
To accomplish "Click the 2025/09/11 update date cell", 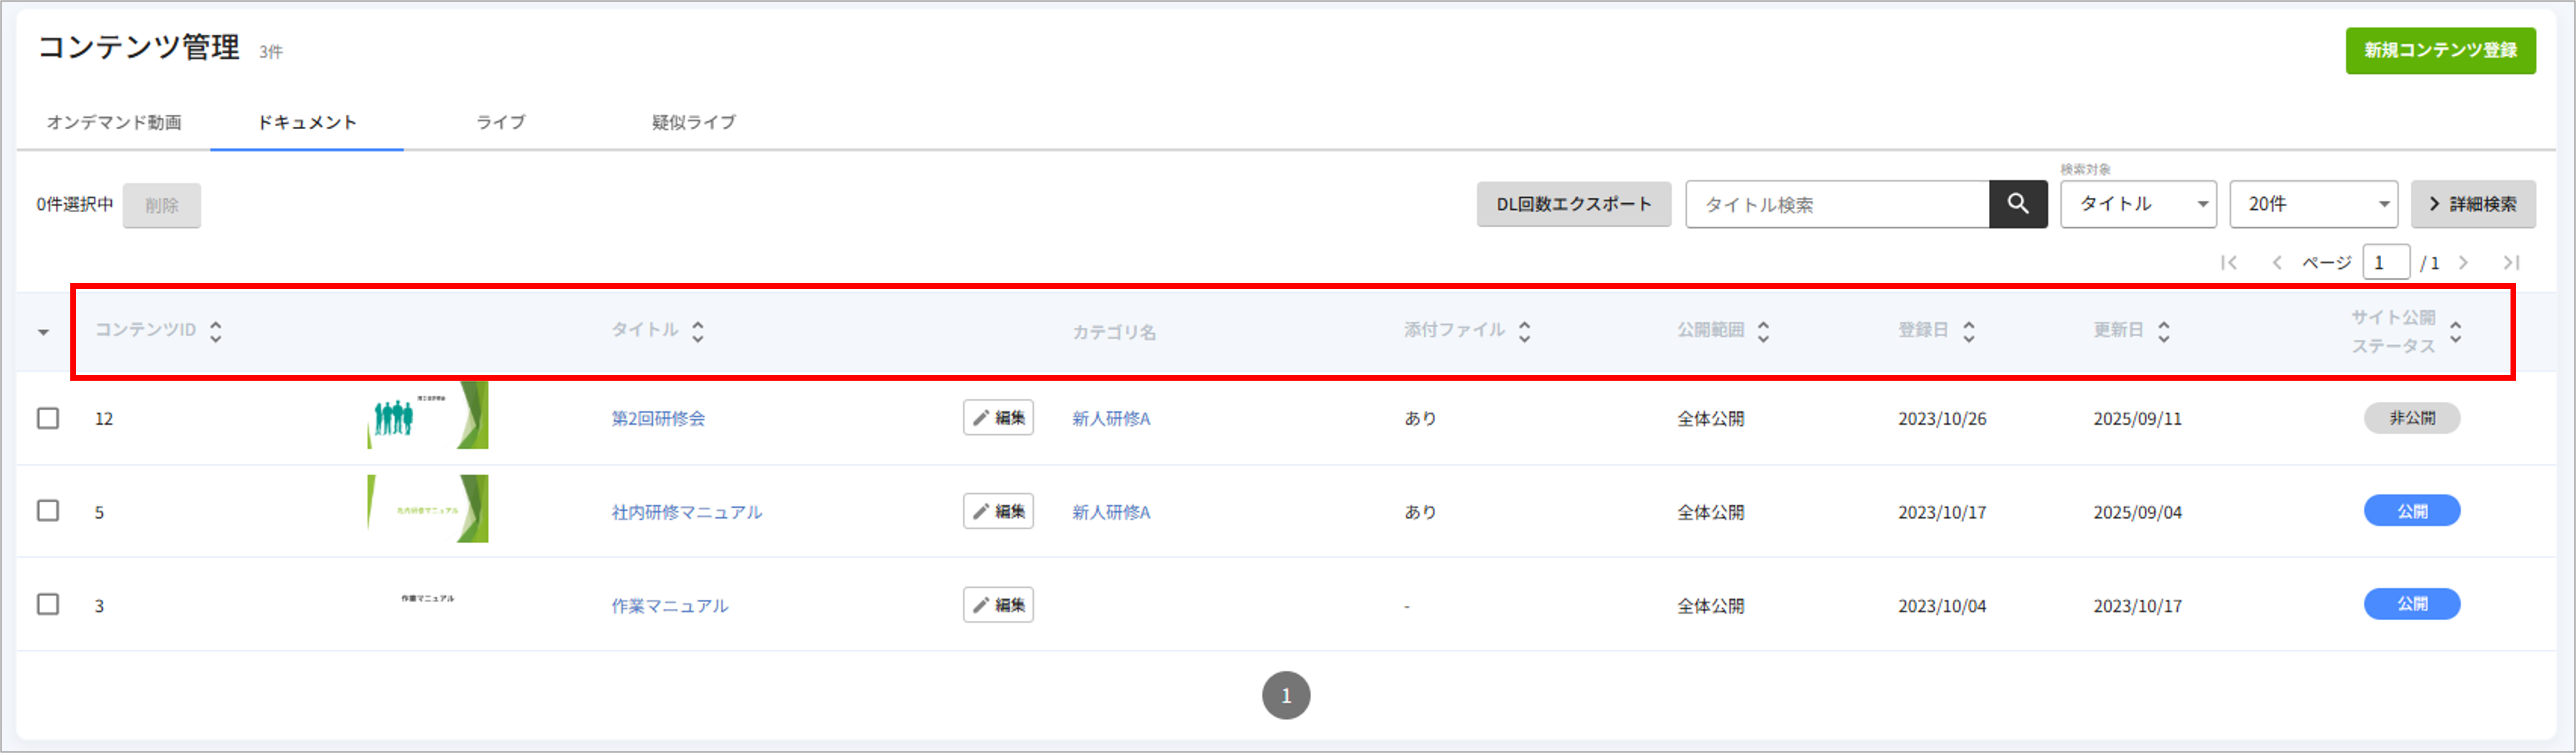I will point(2138,419).
